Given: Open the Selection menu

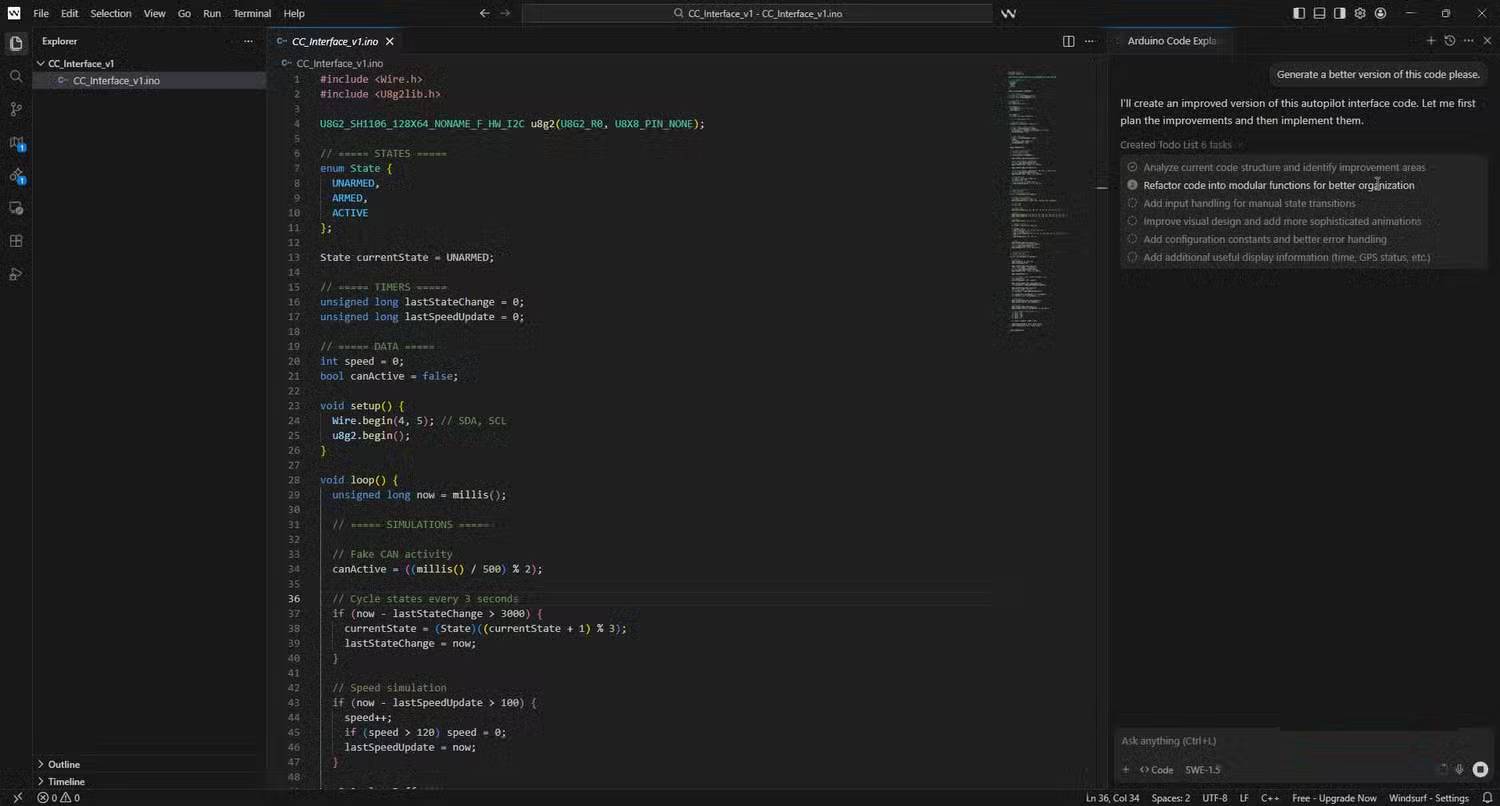Looking at the screenshot, I should point(111,13).
